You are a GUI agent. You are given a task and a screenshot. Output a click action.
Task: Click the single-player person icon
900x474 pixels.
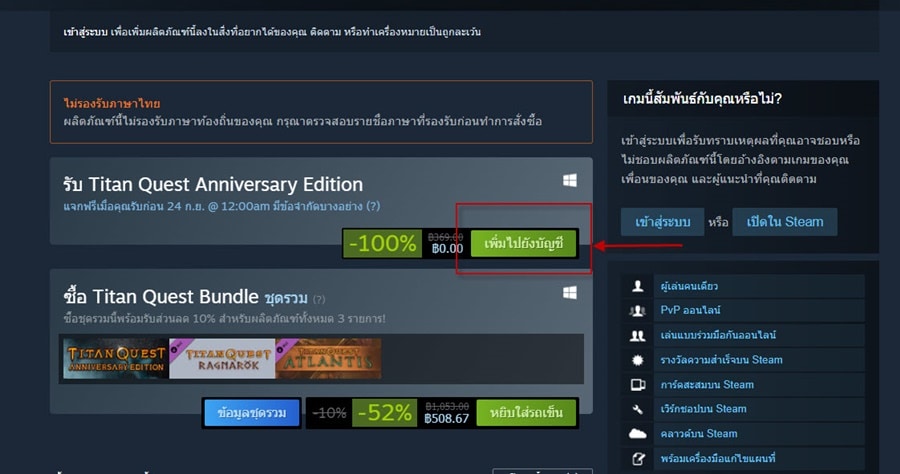(637, 286)
